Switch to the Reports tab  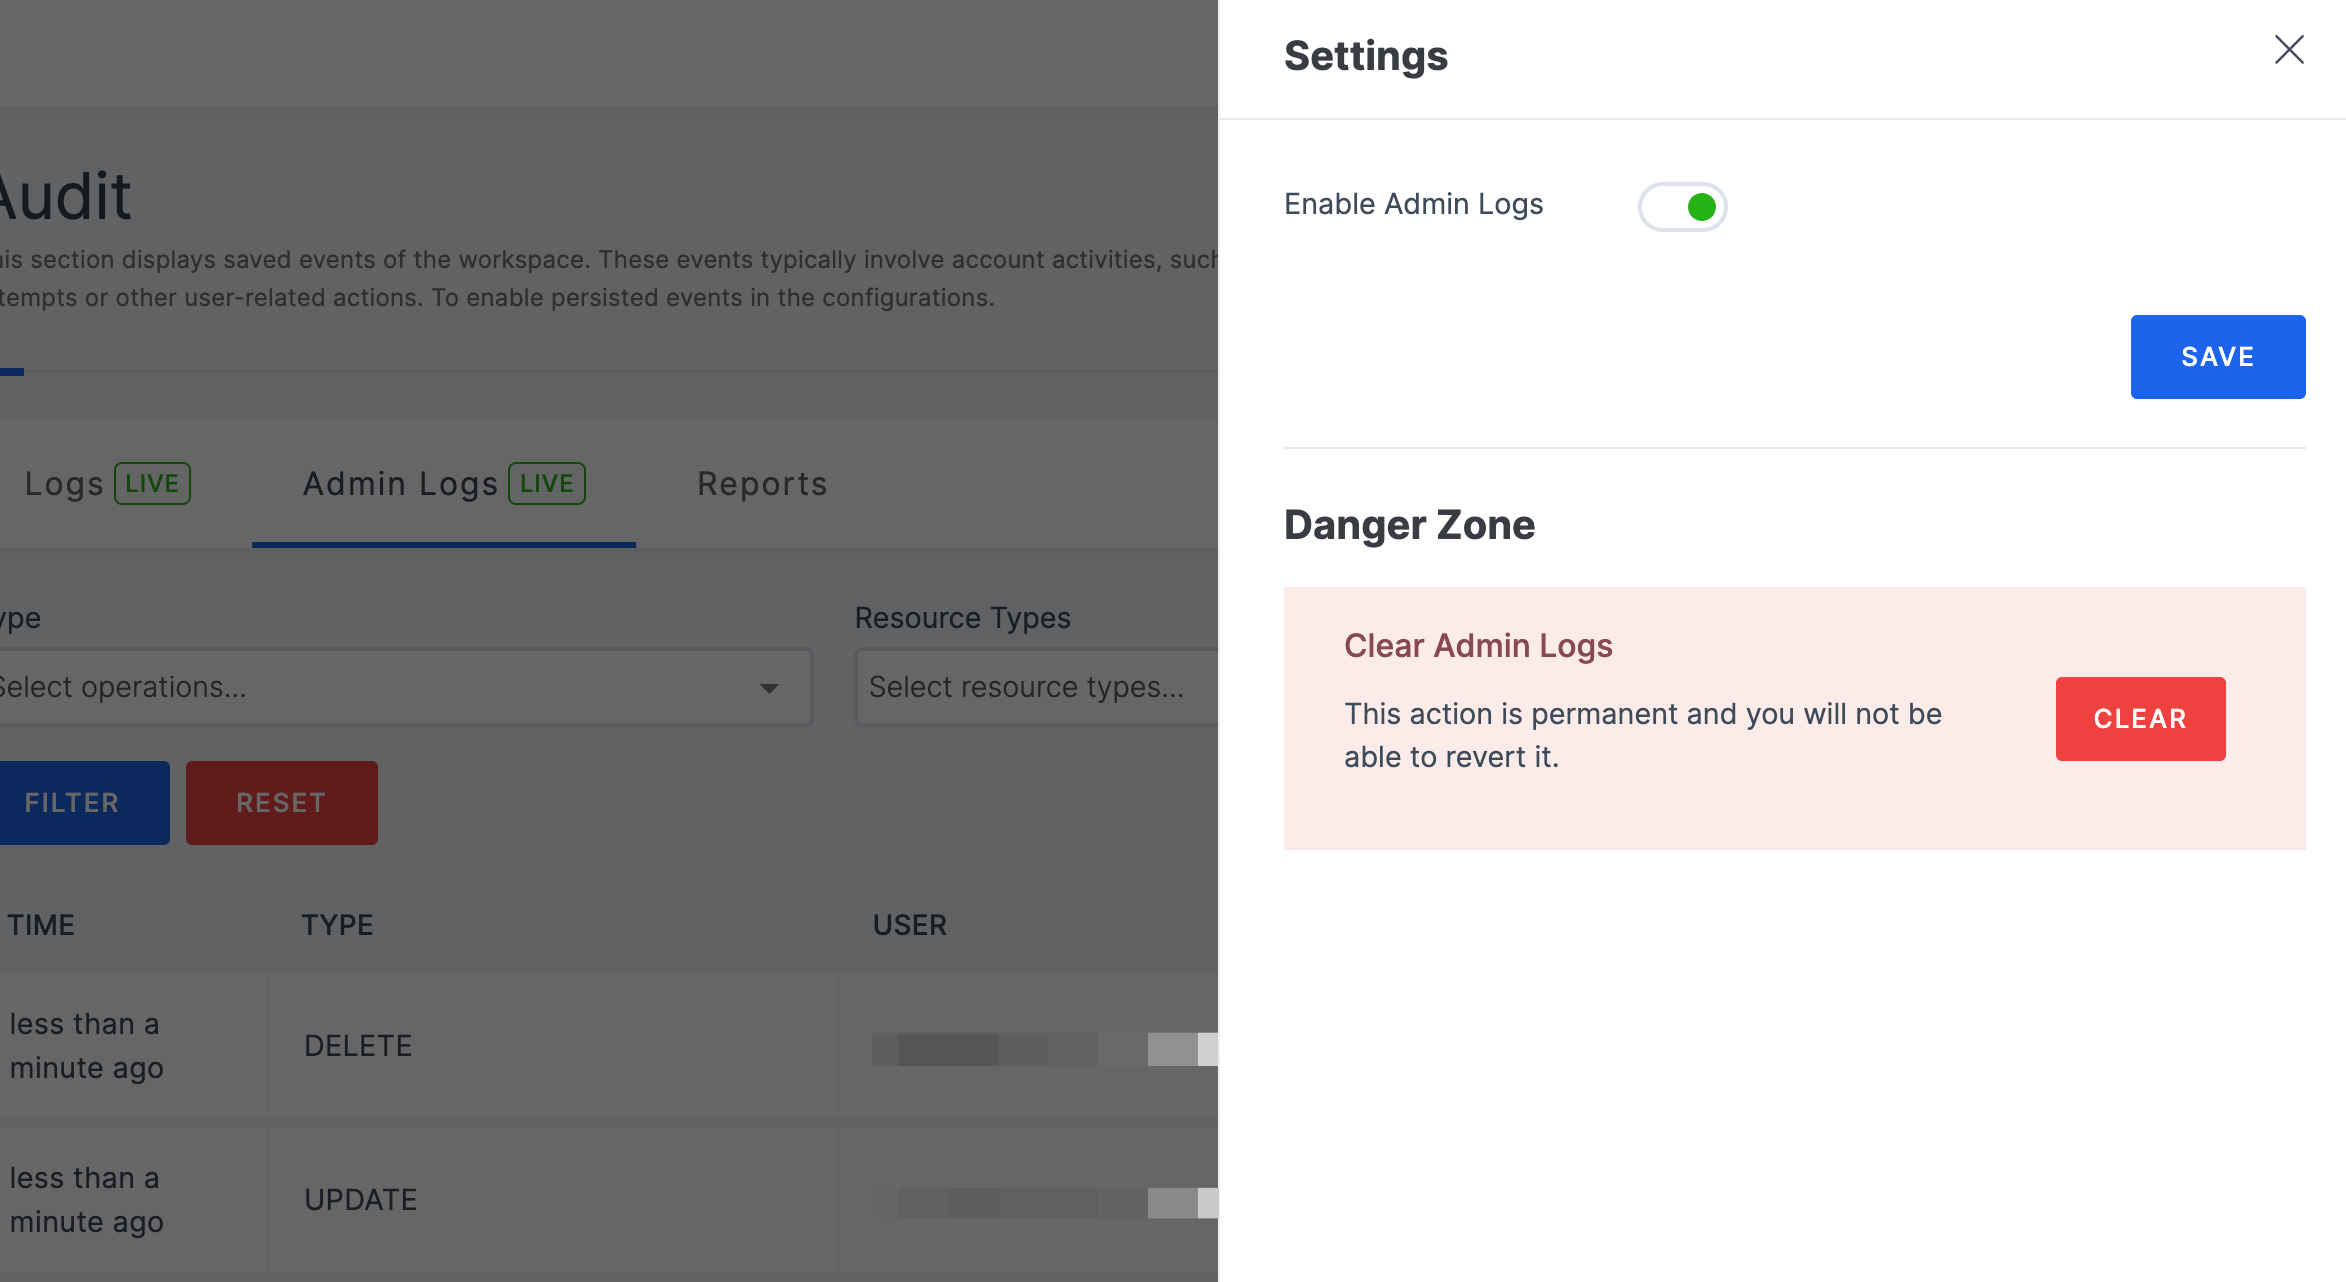(x=763, y=483)
